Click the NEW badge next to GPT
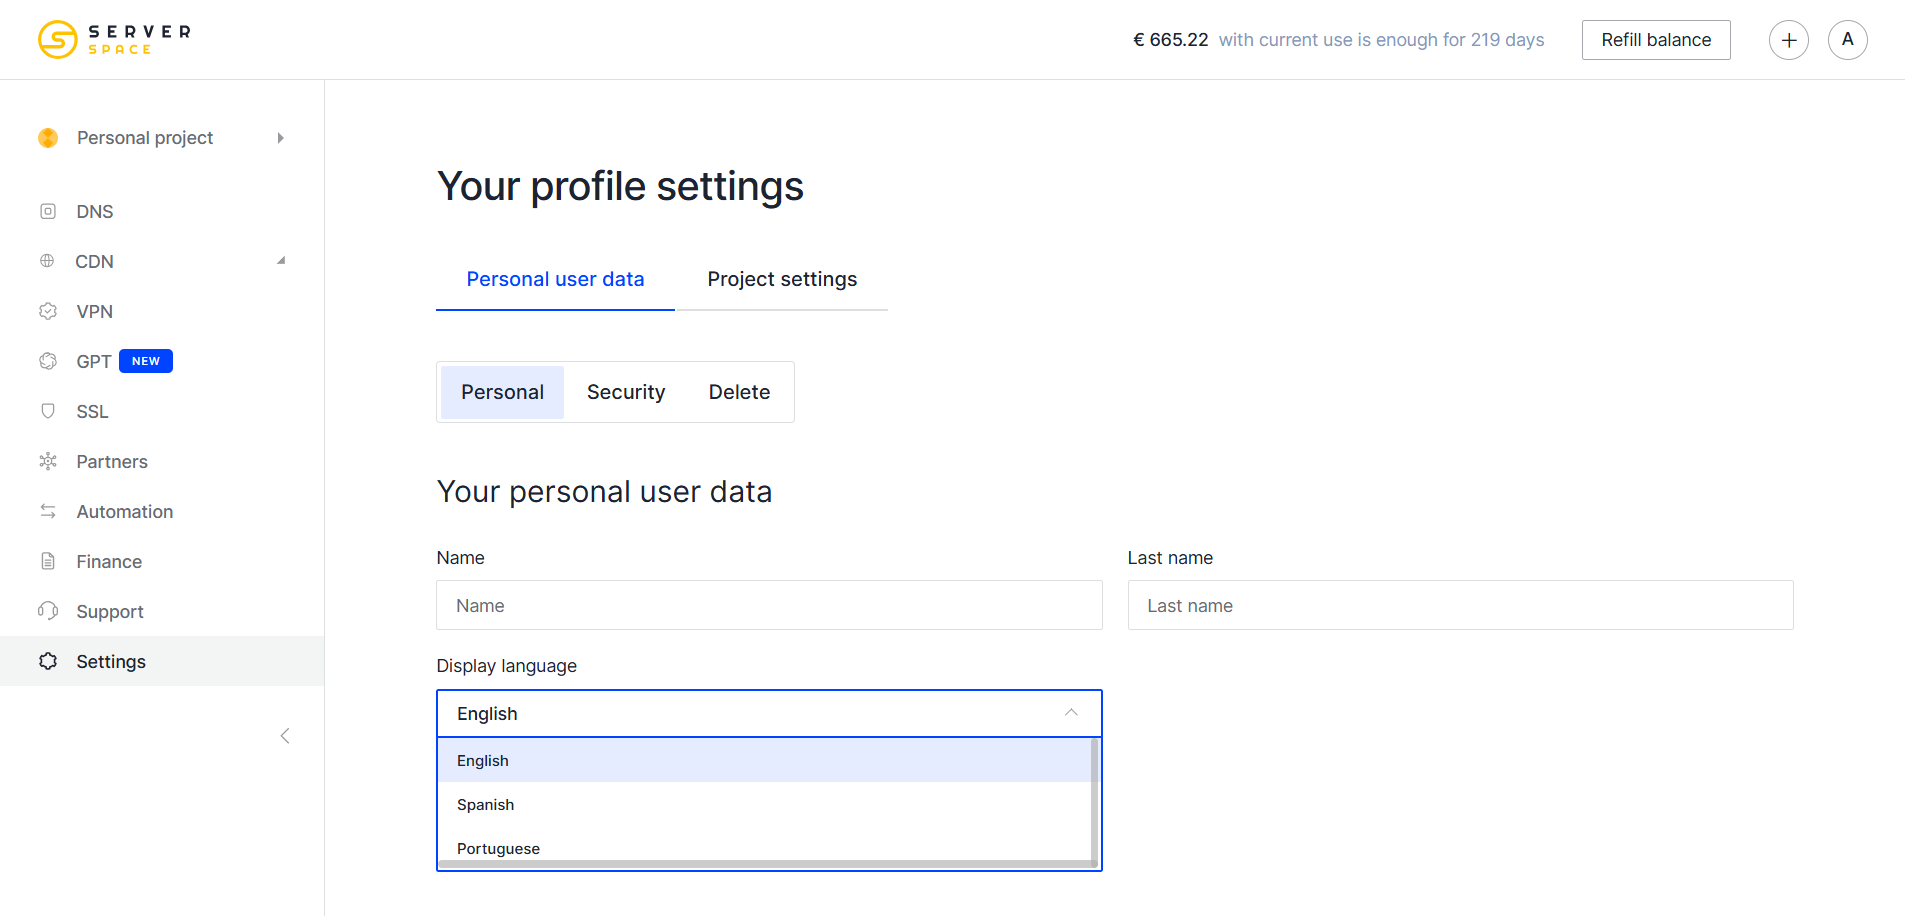 [146, 361]
